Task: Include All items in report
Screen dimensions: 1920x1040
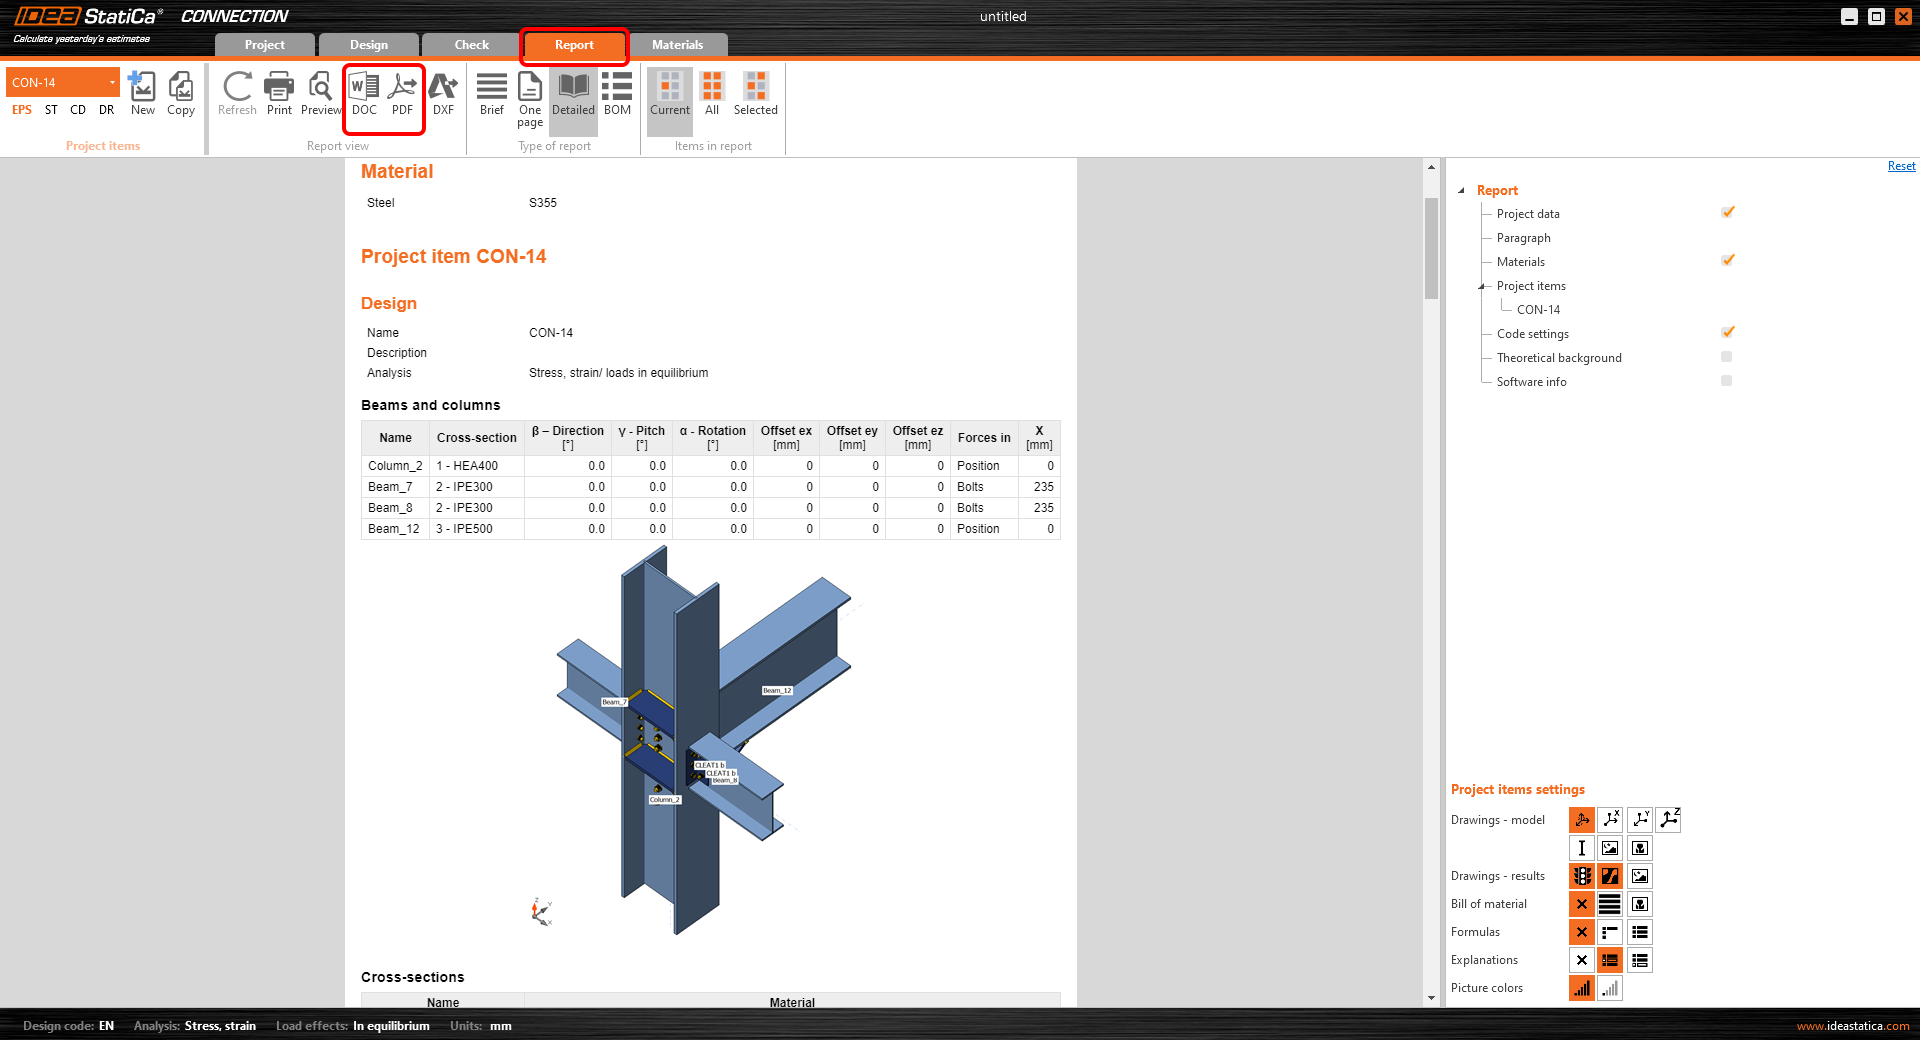Action: point(712,95)
